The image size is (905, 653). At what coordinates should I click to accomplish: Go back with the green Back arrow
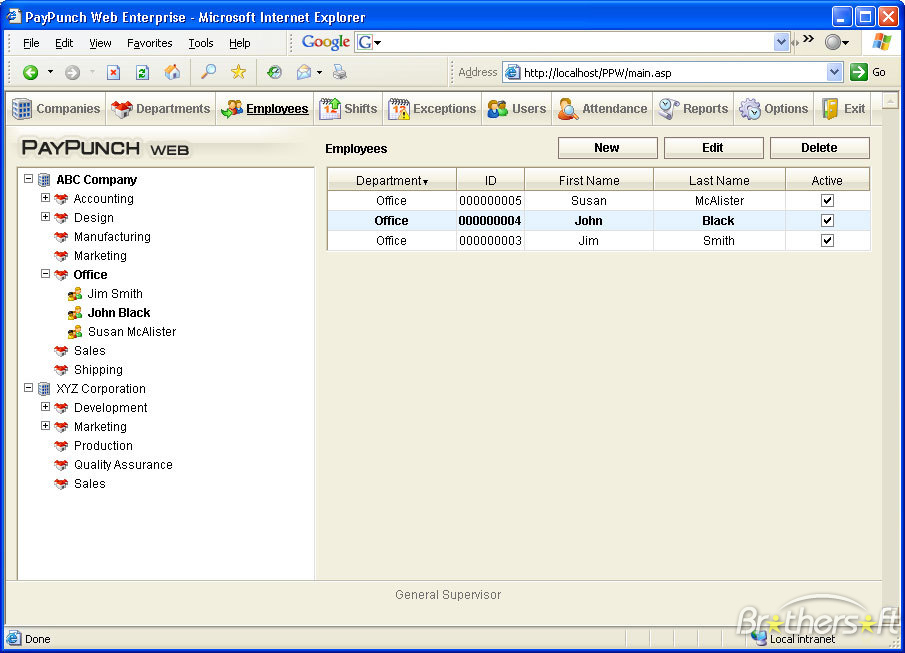click(x=31, y=72)
